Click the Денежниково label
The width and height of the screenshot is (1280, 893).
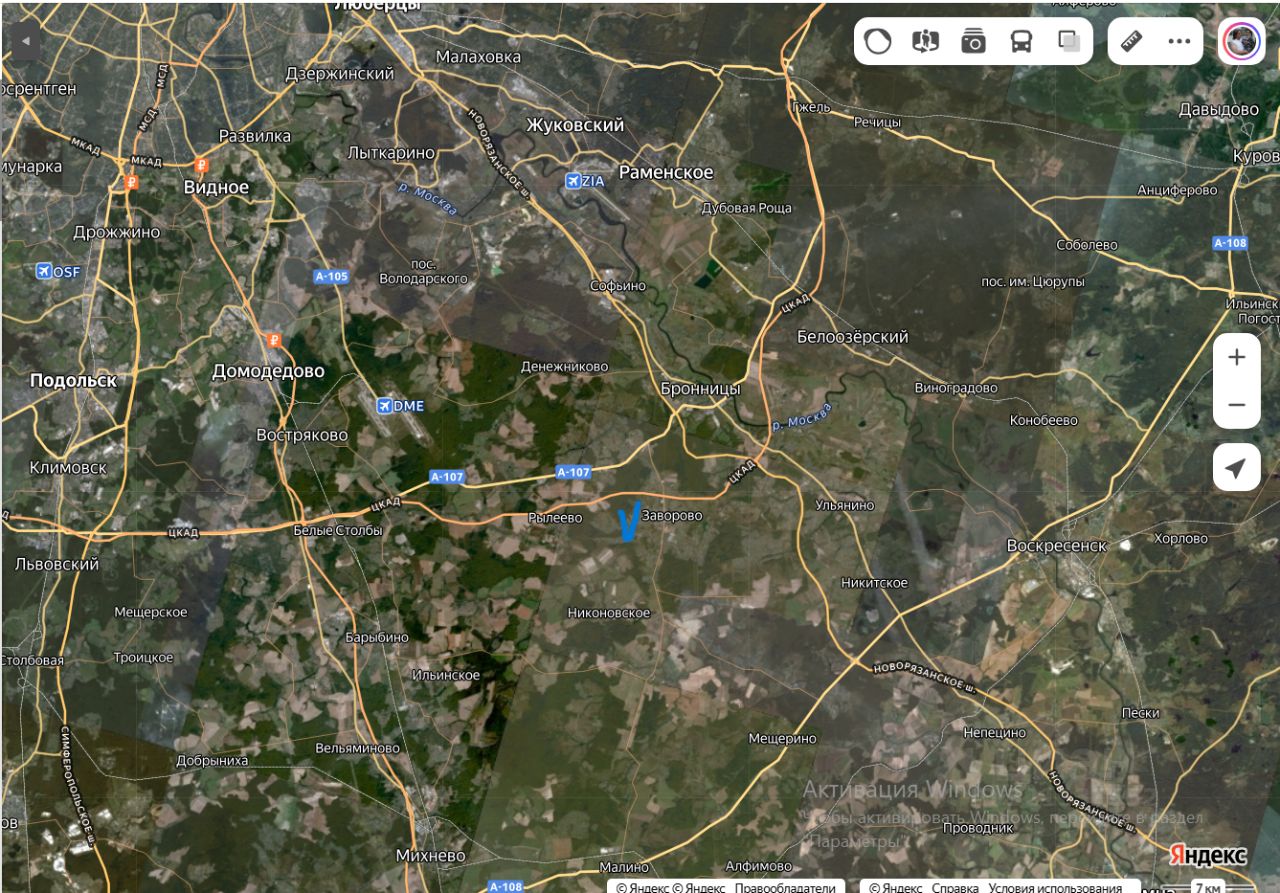[564, 367]
